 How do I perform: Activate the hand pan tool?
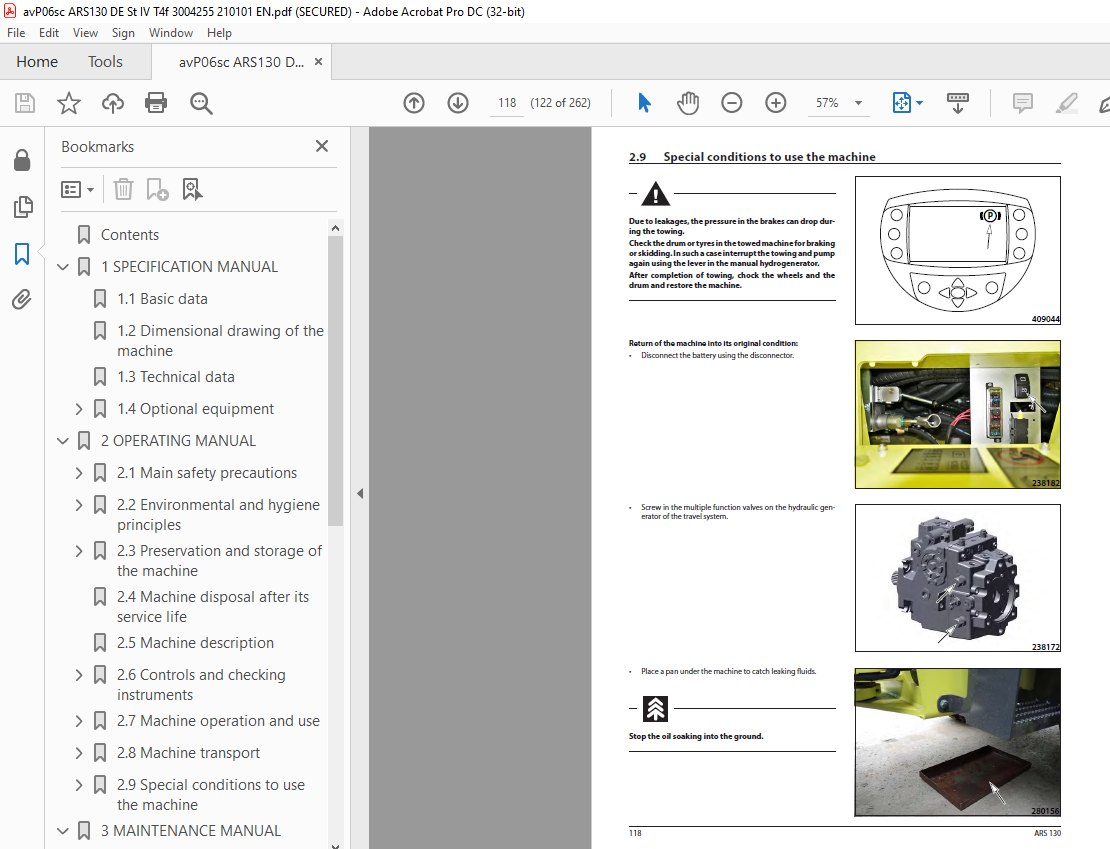(687, 103)
